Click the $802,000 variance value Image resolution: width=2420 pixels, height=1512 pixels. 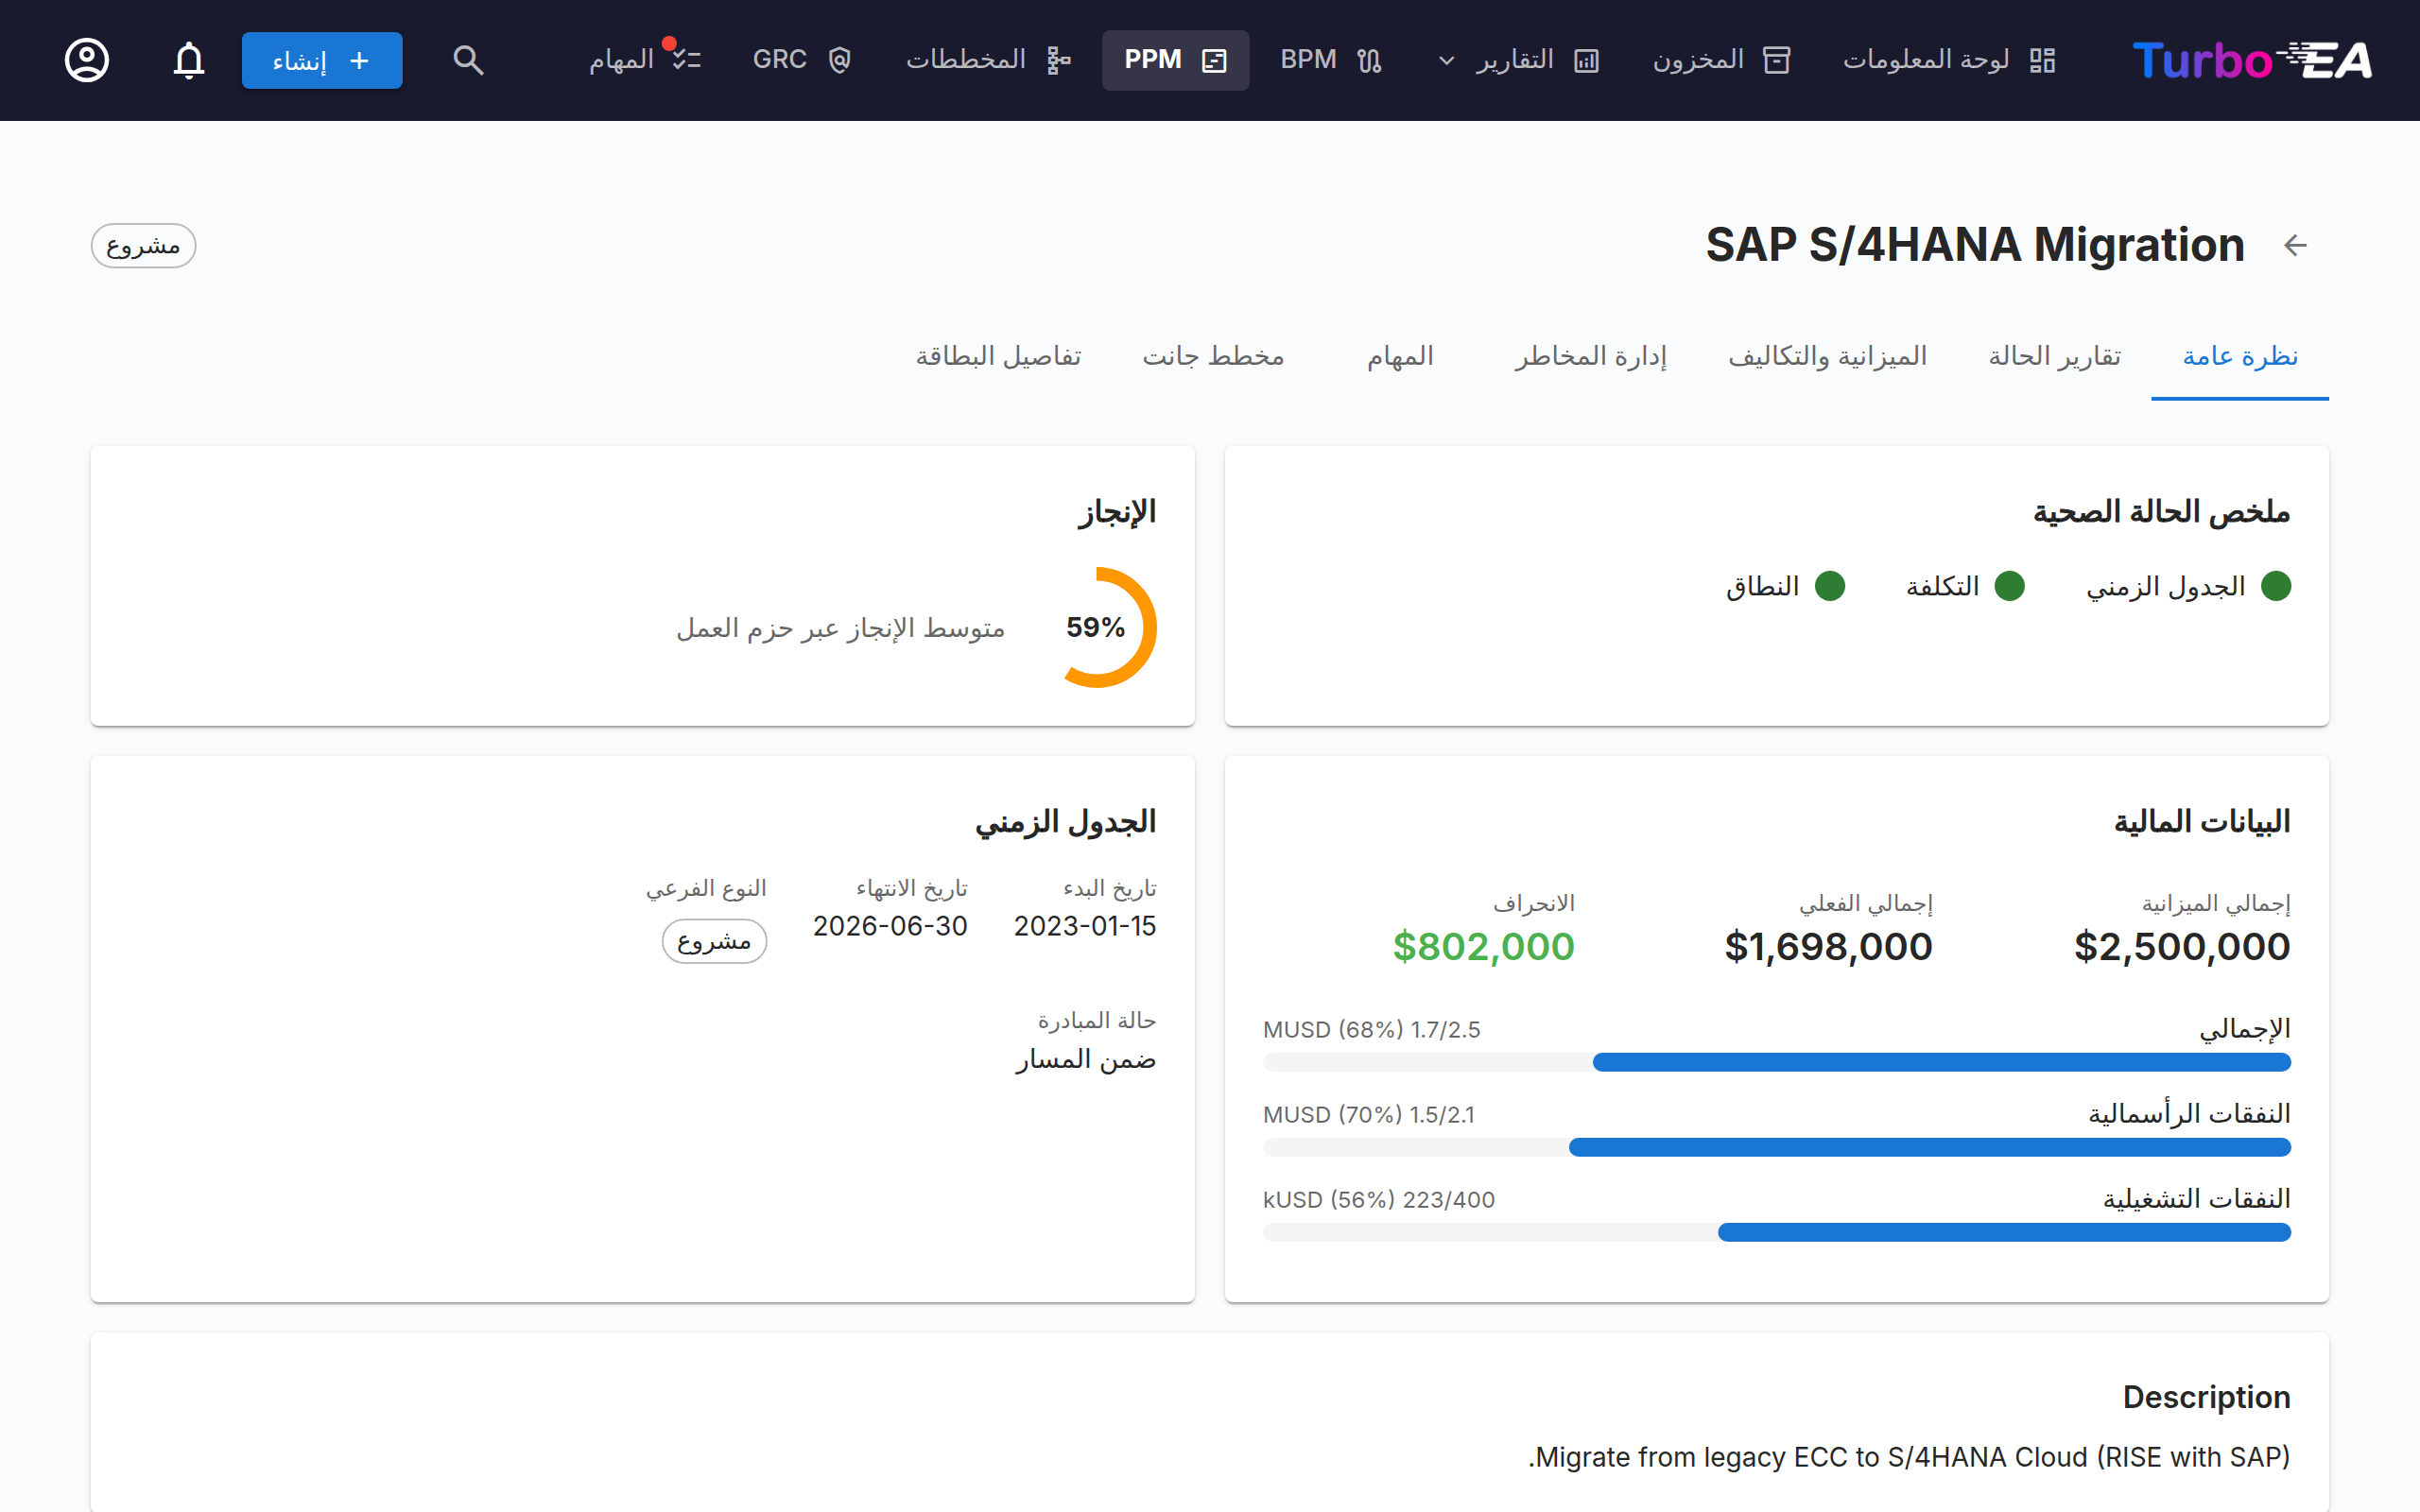click(1484, 946)
